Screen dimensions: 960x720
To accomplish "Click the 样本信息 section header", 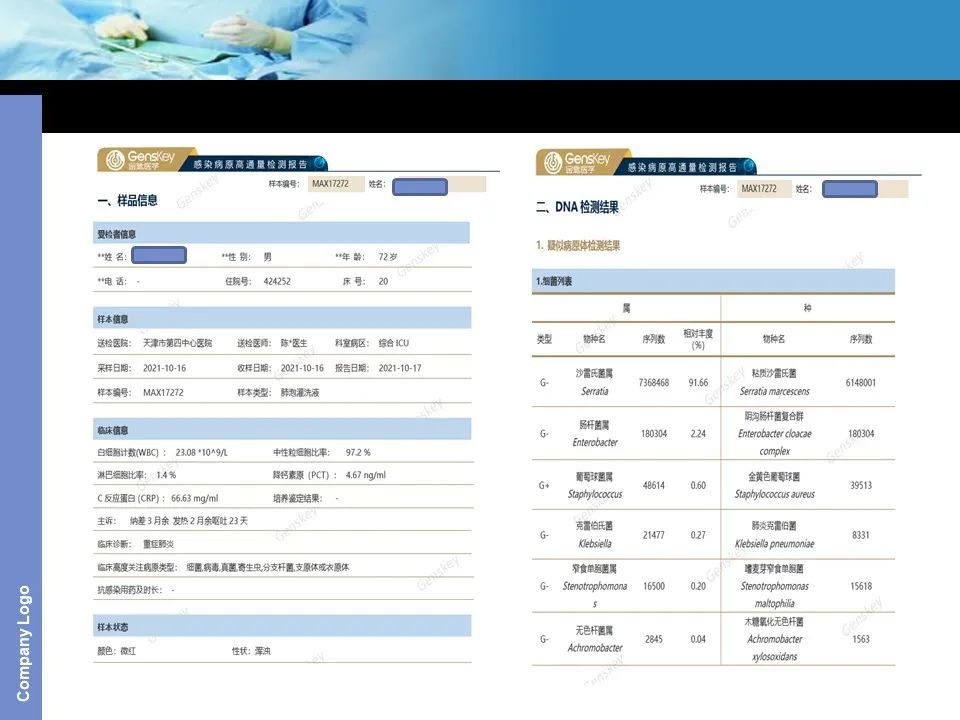I will pyautogui.click(x=282, y=318).
